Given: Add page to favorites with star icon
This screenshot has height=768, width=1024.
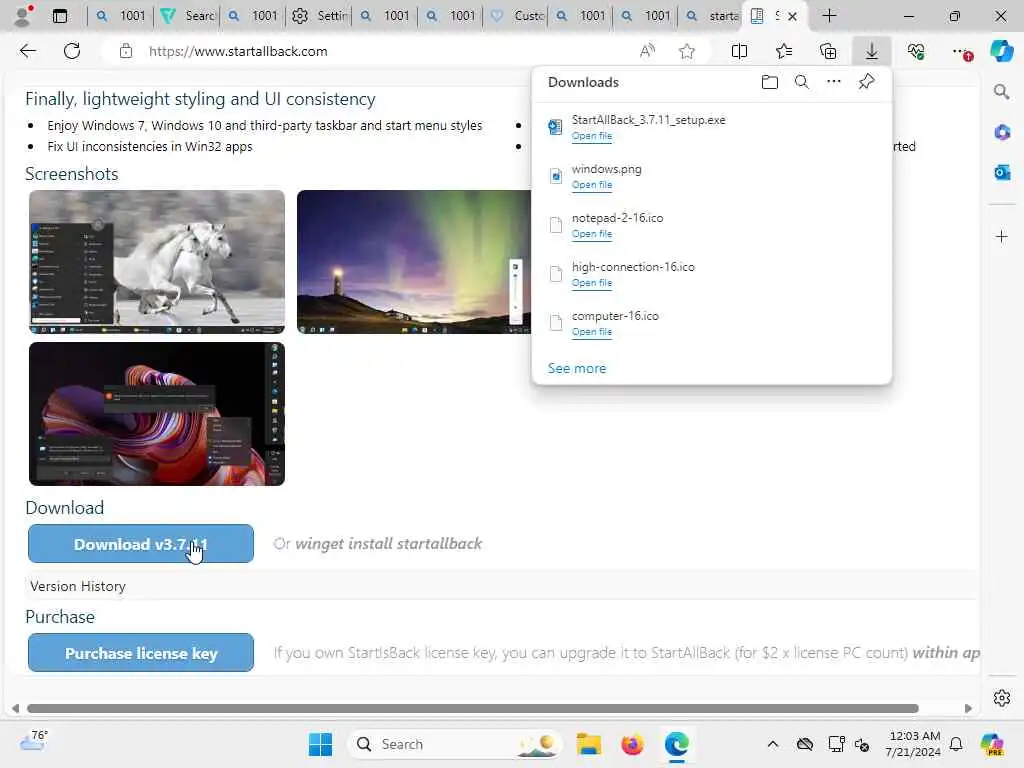Looking at the screenshot, I should pos(686,51).
